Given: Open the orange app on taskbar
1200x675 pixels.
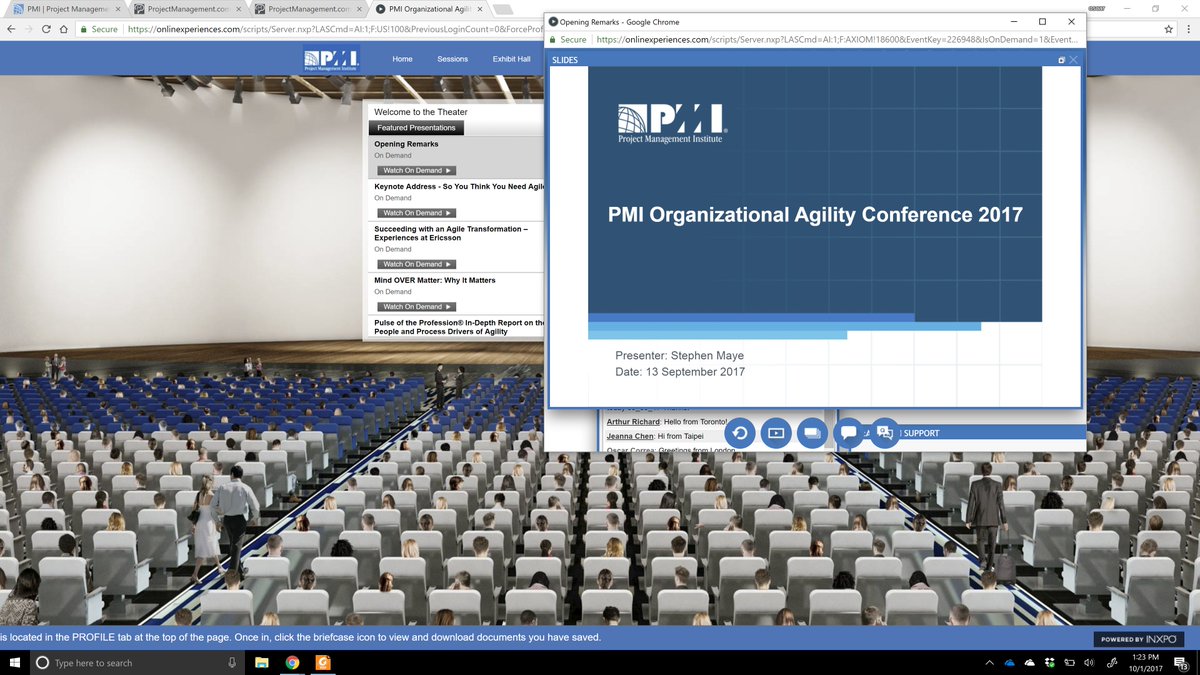Looking at the screenshot, I should (x=322, y=662).
